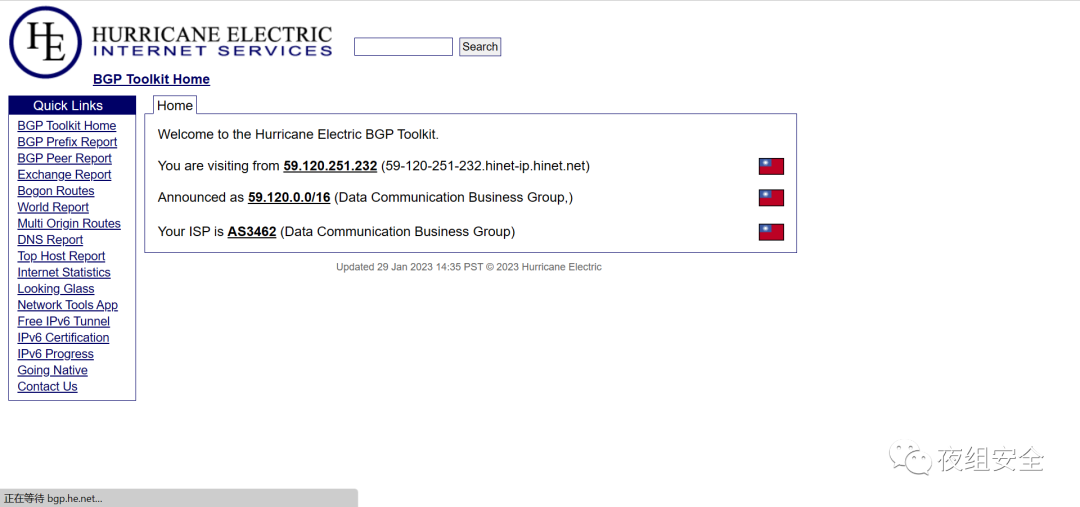Open the BGP Prefix Report link

tap(68, 142)
